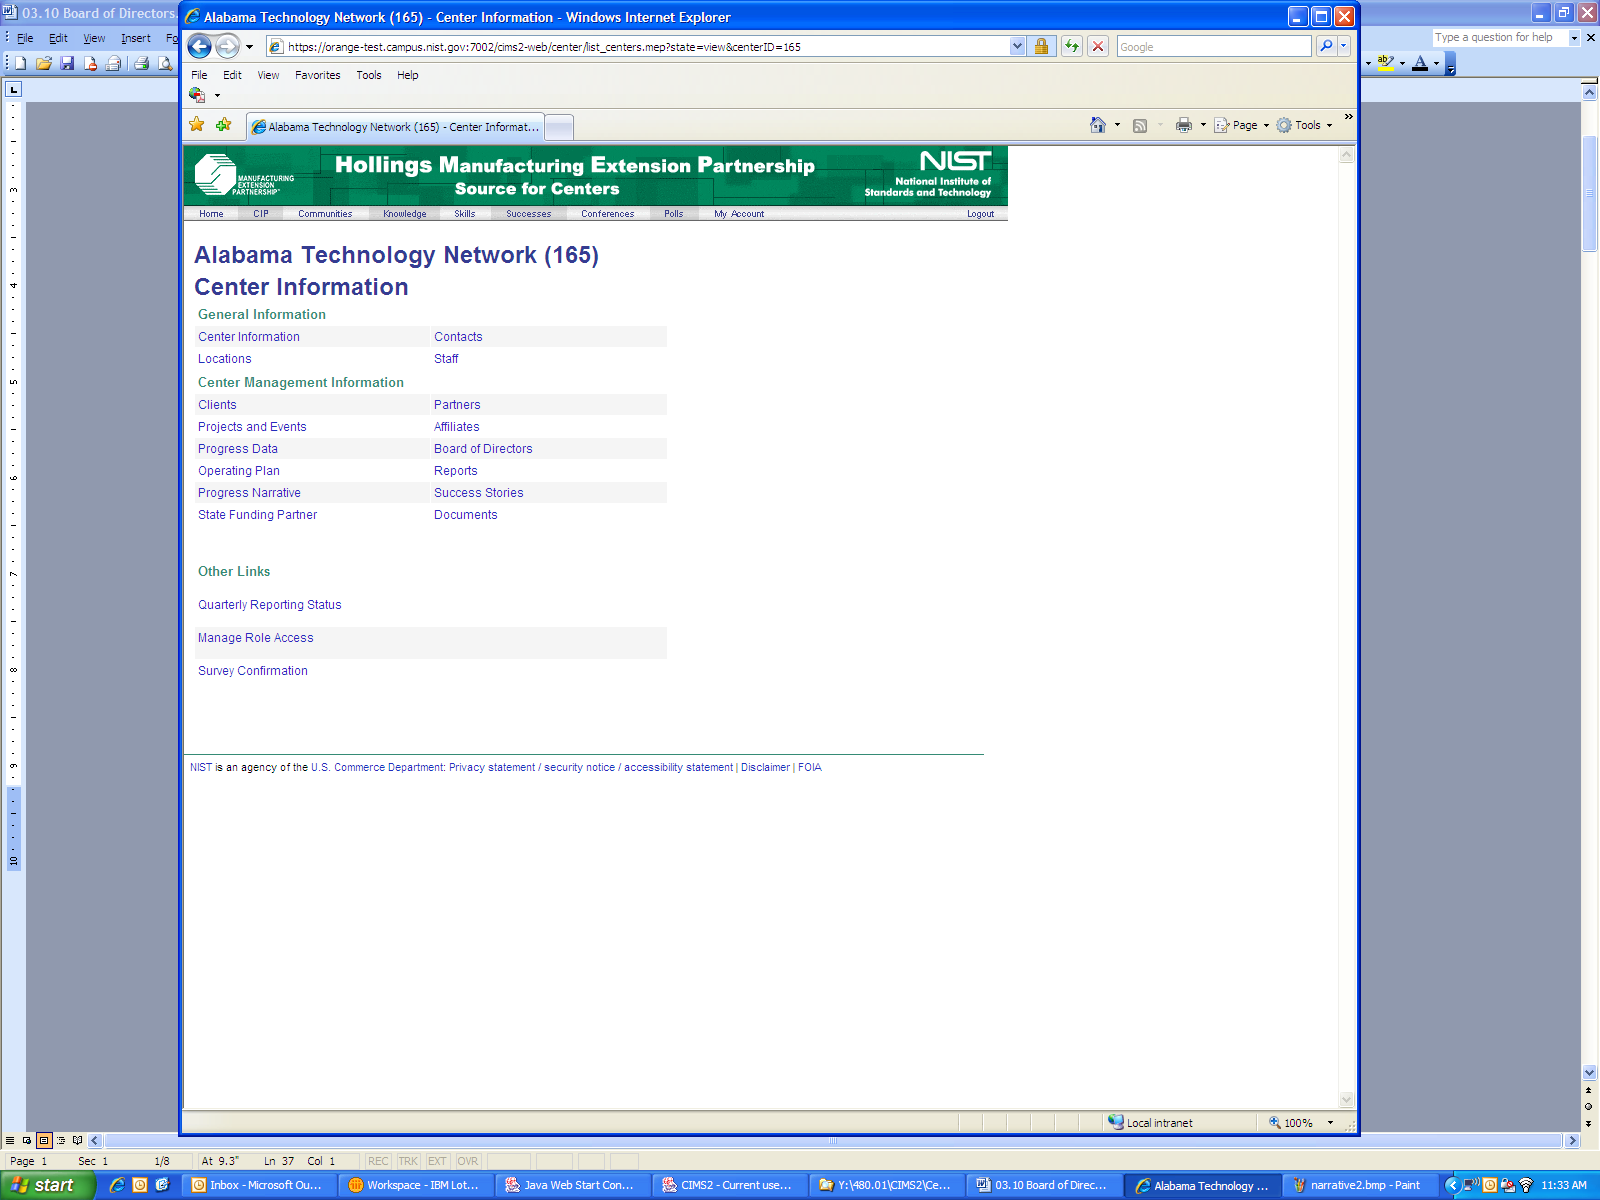The height and width of the screenshot is (1200, 1600).
Task: Click the Refresh button beside address bar
Action: [1072, 46]
